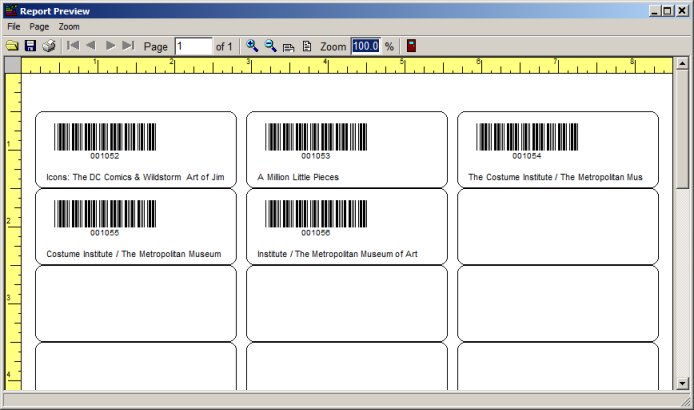Click the Report Preview title bar icon

click(x=12, y=11)
